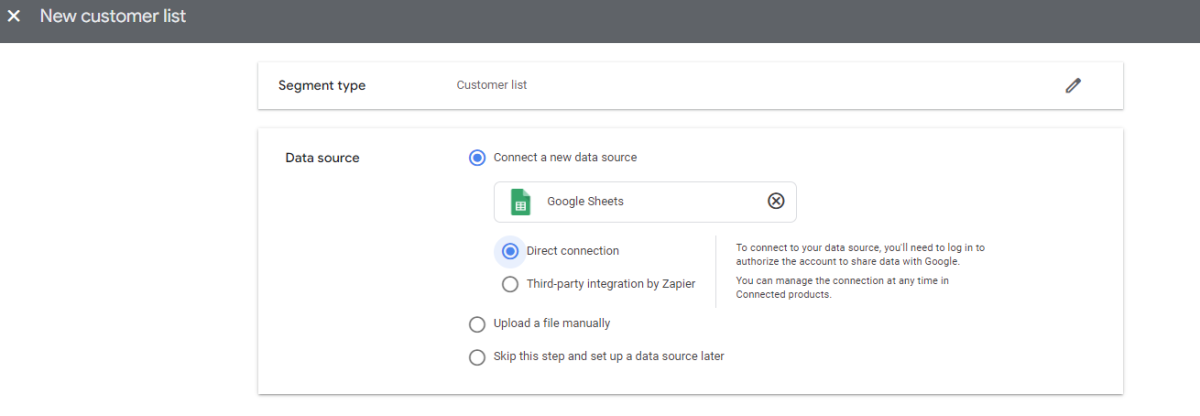1200x416 pixels.
Task: Click the Customer list segment value
Action: tap(492, 85)
